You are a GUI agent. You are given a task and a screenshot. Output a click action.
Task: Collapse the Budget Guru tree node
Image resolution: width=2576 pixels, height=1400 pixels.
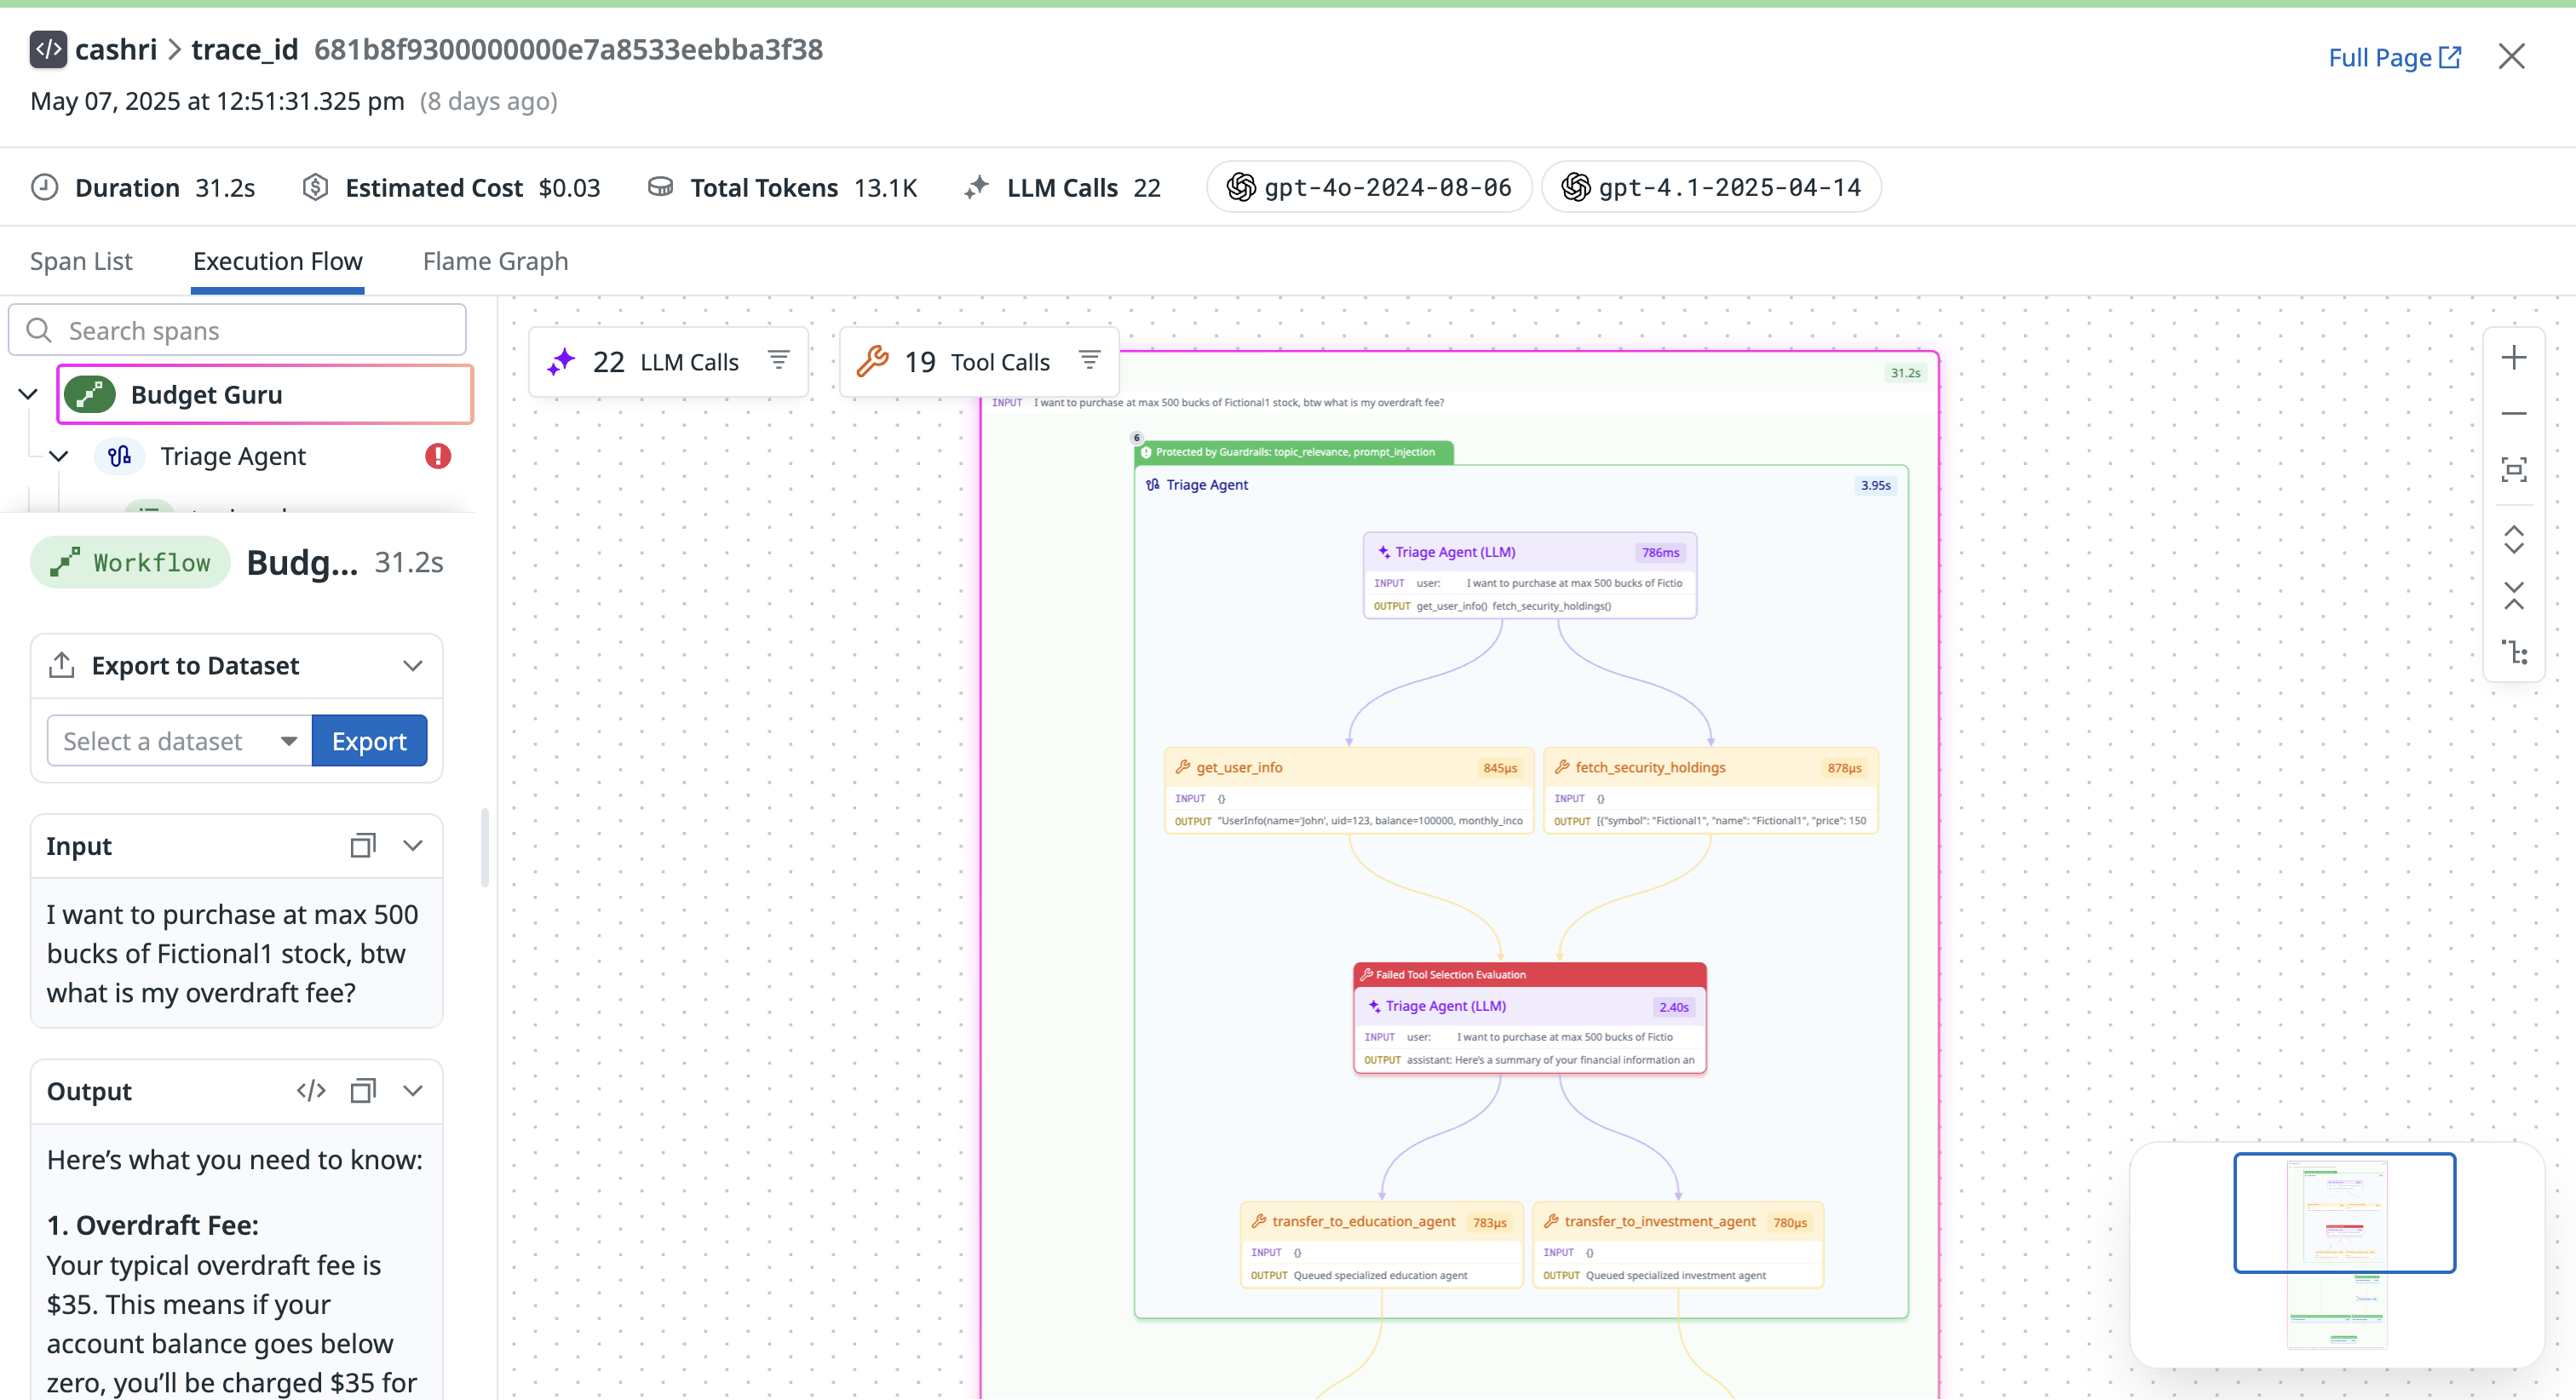coord(28,395)
